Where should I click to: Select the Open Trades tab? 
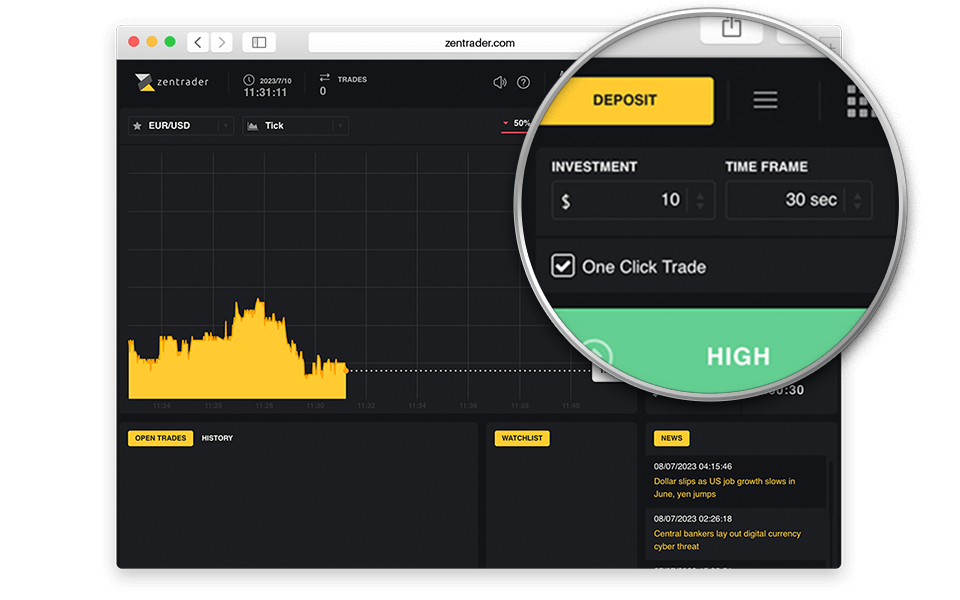click(x=160, y=438)
